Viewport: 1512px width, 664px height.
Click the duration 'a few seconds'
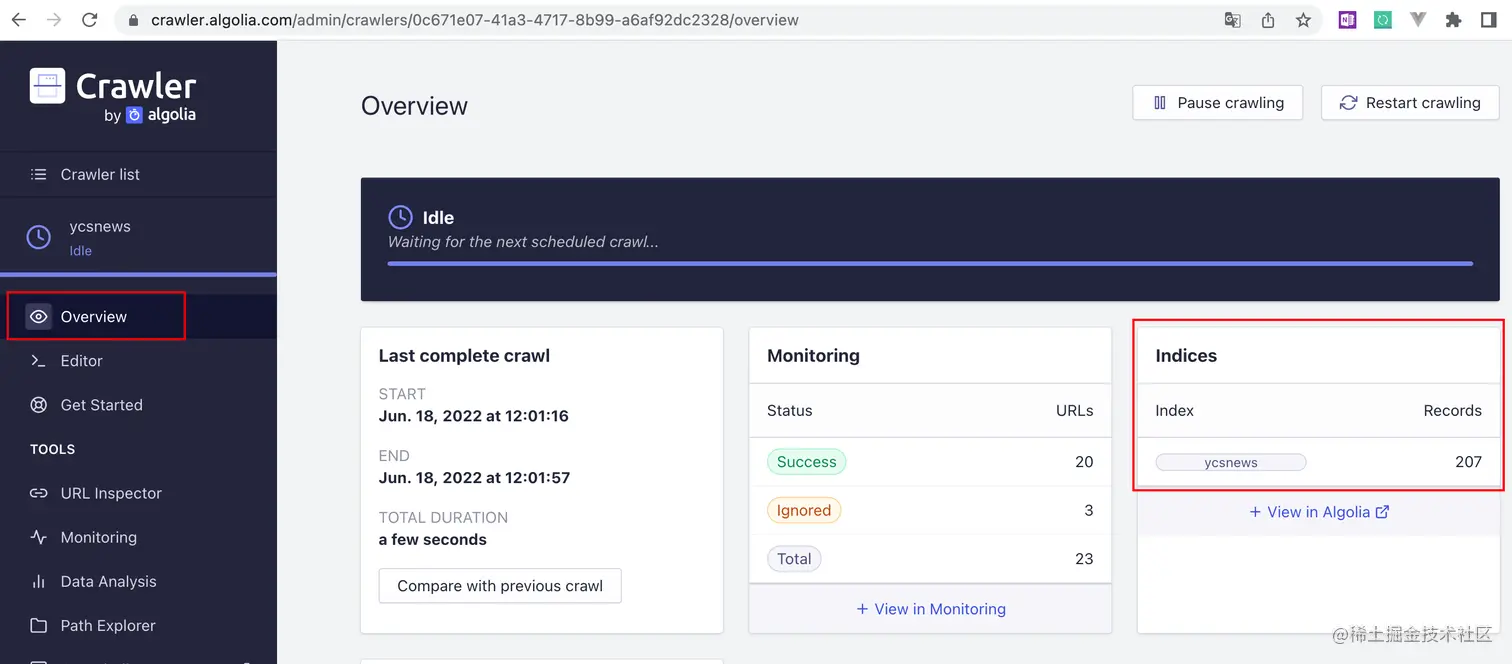tap(433, 540)
